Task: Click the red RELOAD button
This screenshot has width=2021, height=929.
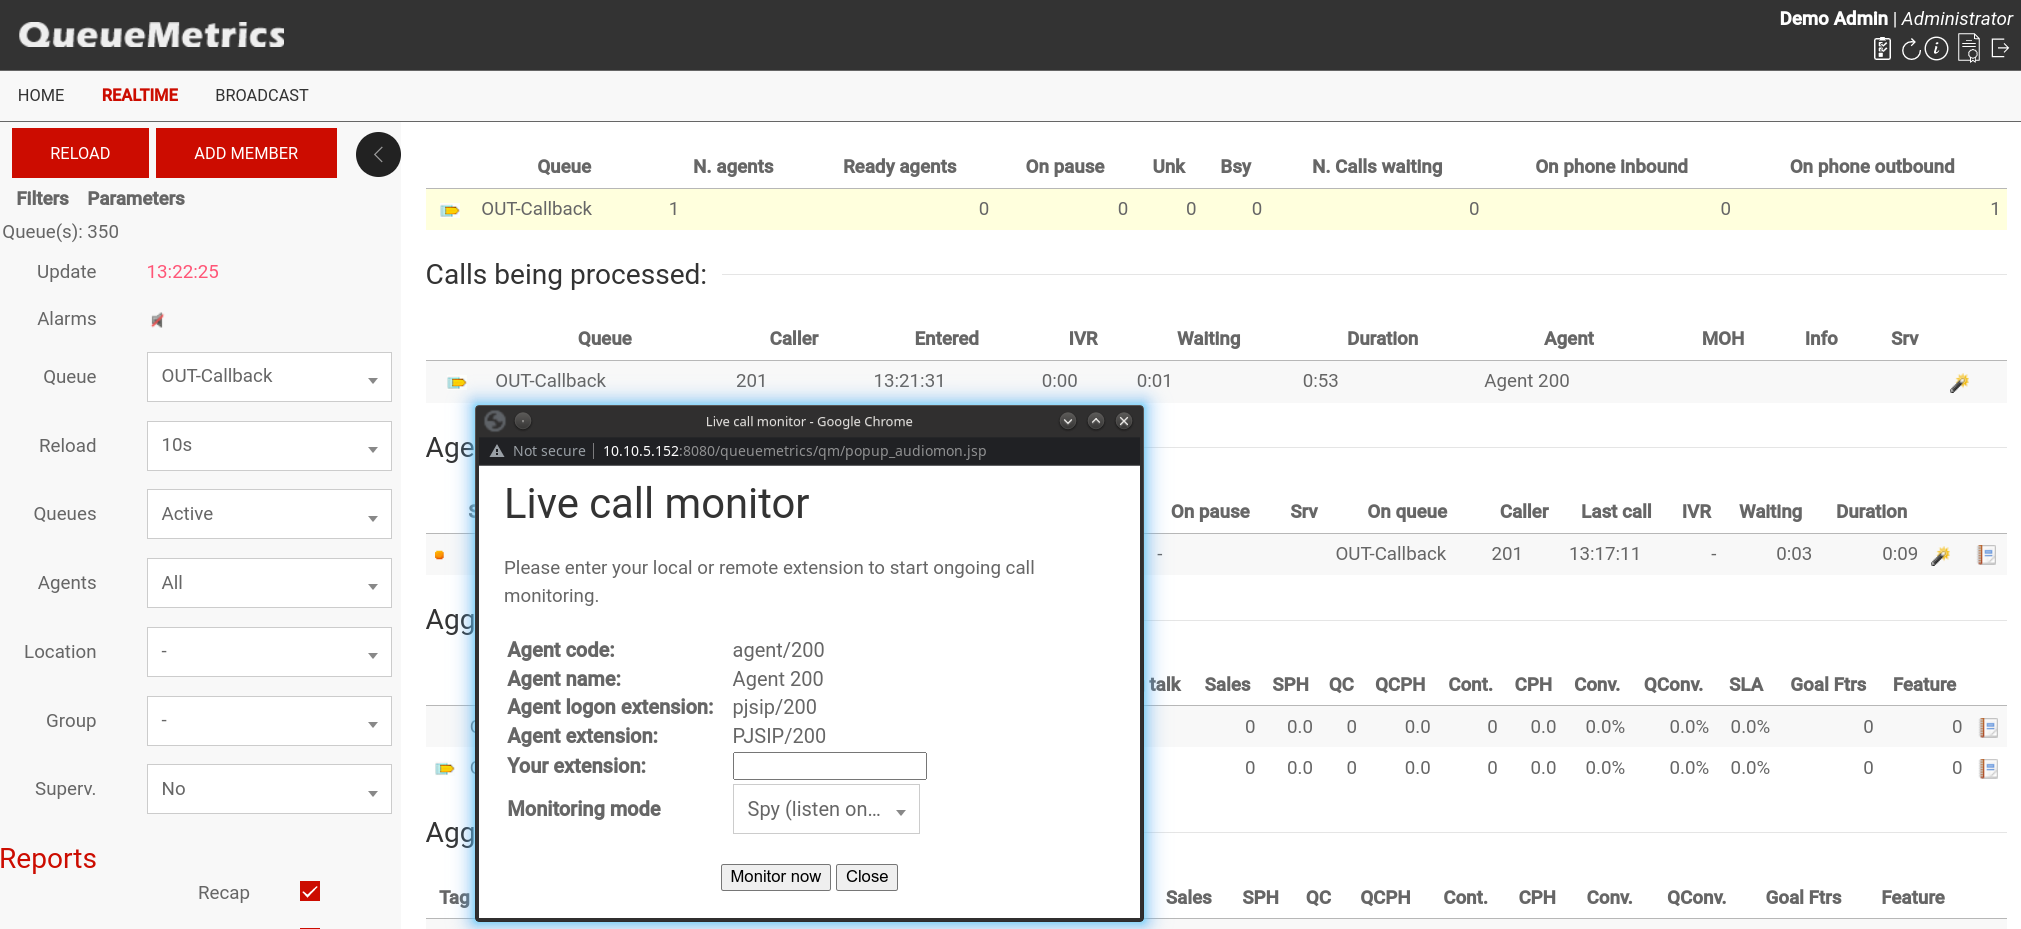Action: point(80,153)
